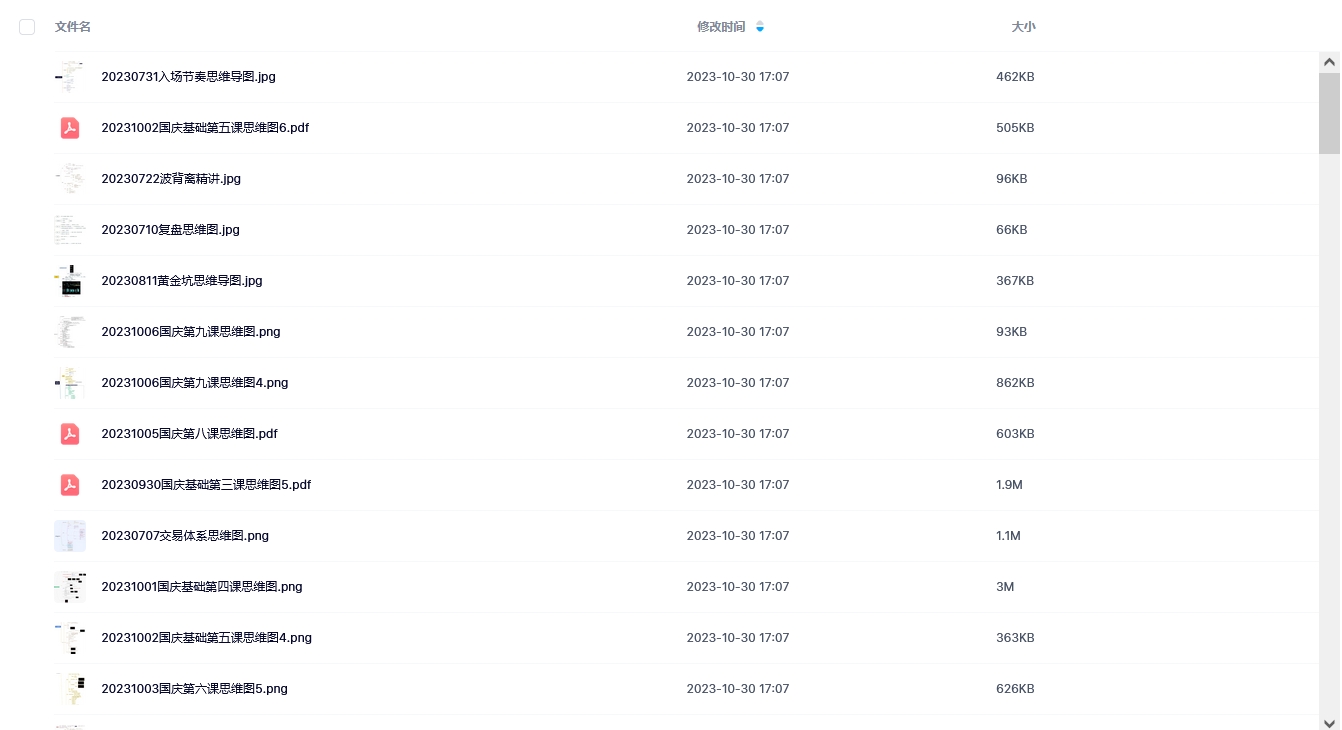
Task: Click PDF icon of 20231005国庆第八课思维图.pdf
Action: 70,434
